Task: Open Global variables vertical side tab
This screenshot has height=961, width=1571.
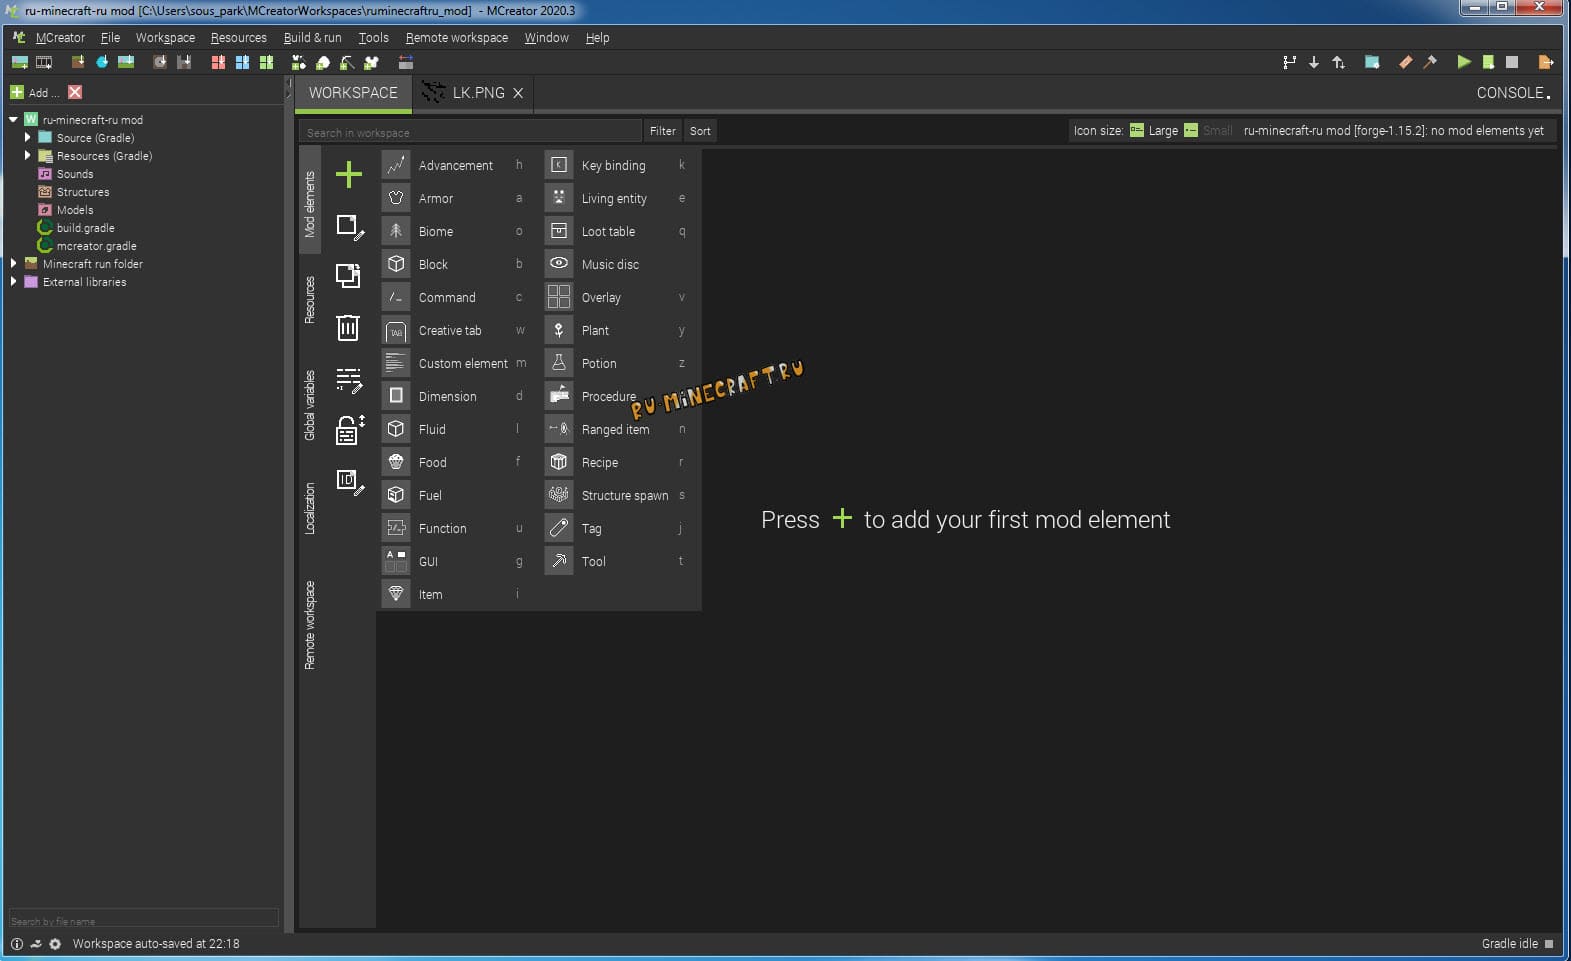Action: [310, 405]
